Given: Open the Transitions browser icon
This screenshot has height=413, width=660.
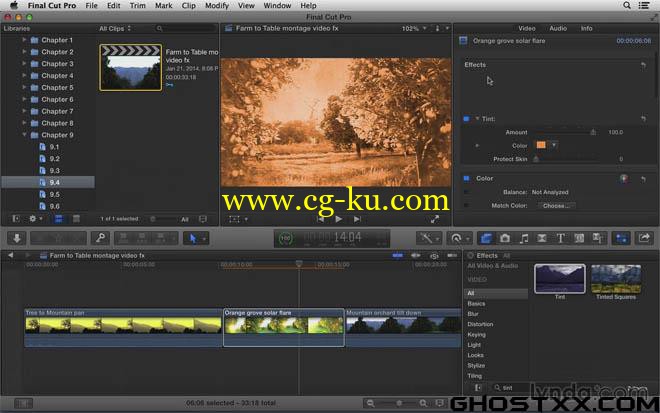Looking at the screenshot, I should click(542, 238).
